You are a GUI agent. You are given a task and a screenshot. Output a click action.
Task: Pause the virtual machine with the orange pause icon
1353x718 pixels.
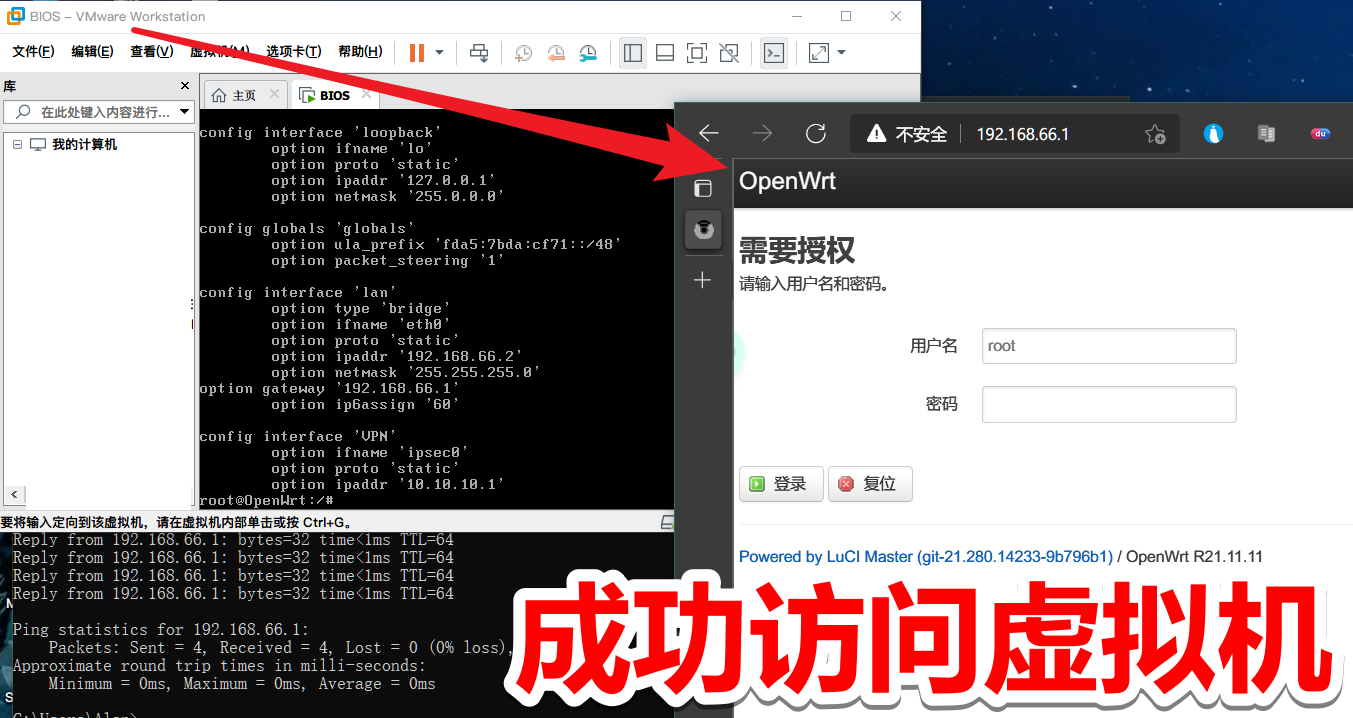417,53
